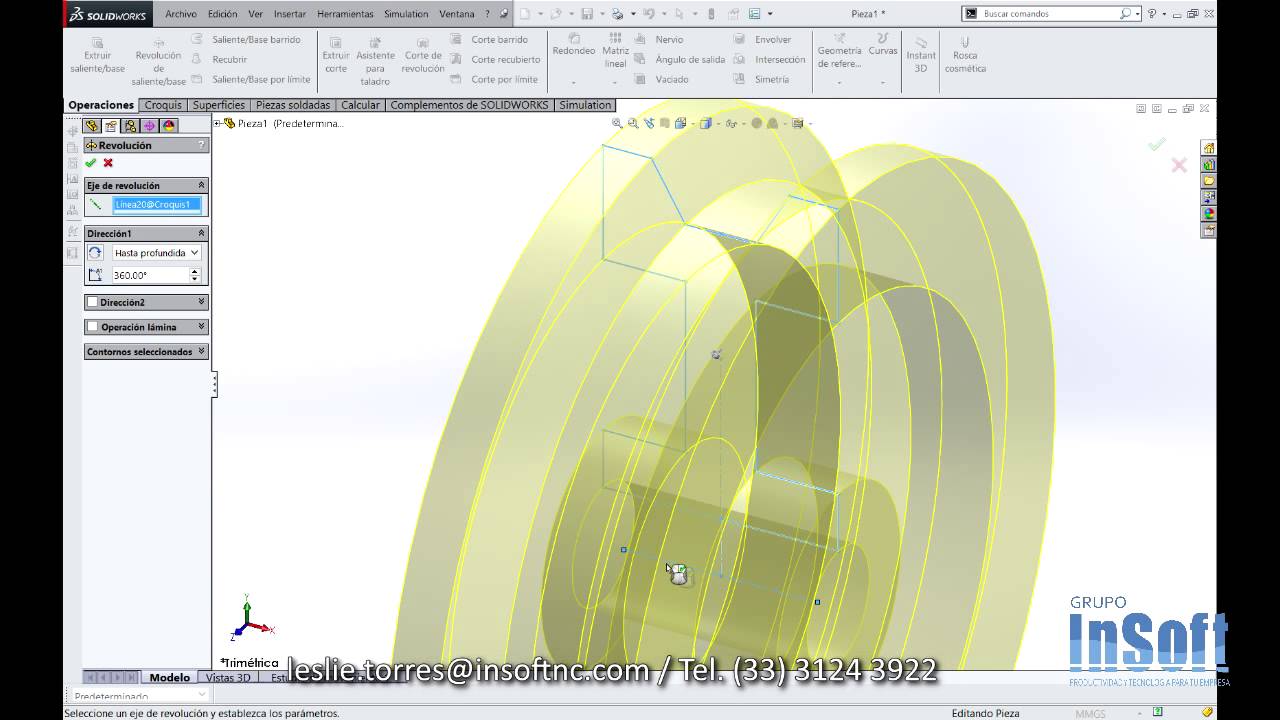Click the Instant 3D tool
The width and height of the screenshot is (1280, 720).
pos(921,55)
